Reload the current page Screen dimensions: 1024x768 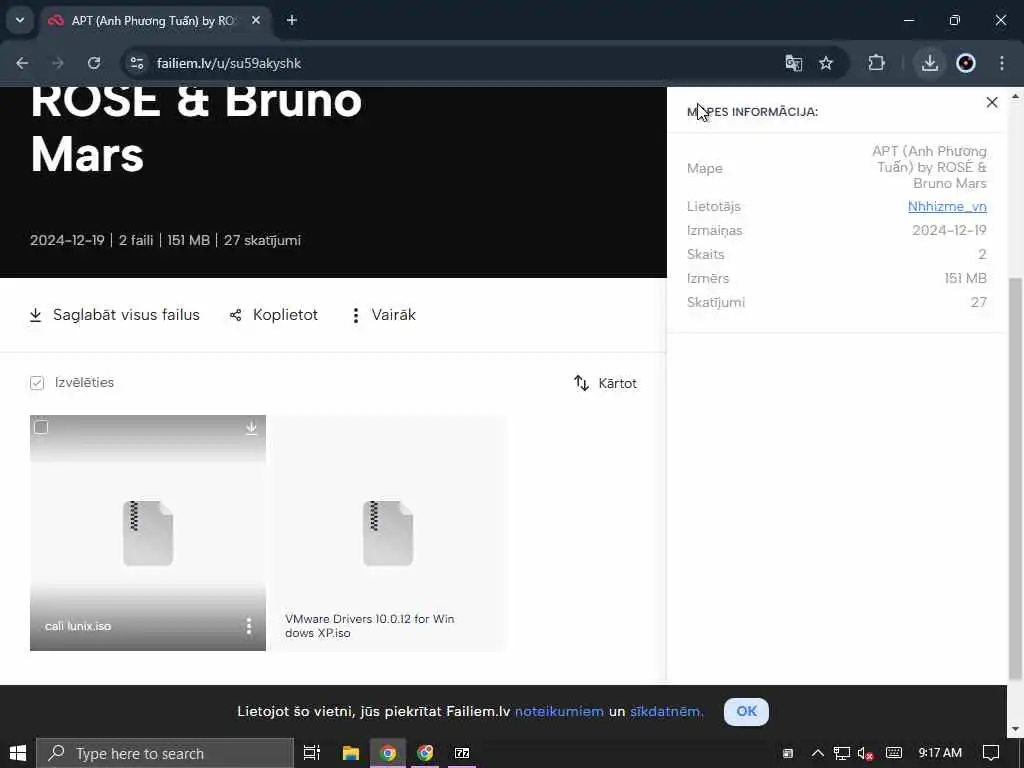coord(94,63)
